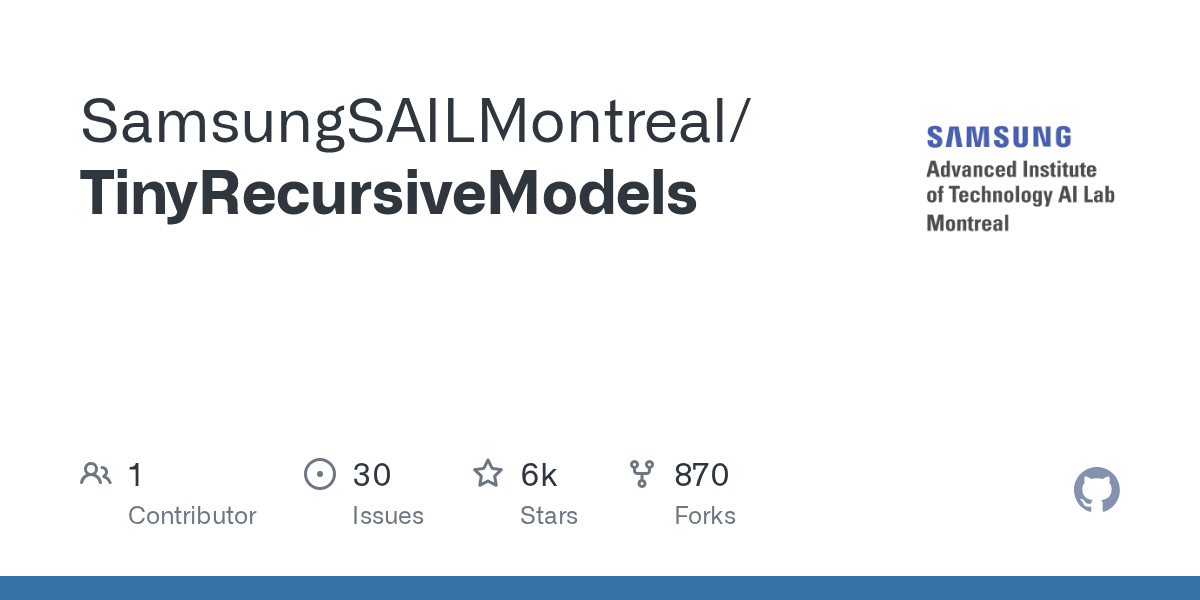Select the Issues label

(x=388, y=516)
